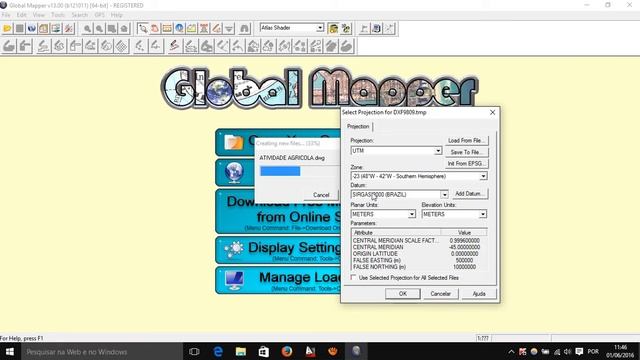Viewport: 640px width, 360px height.
Task: Cancel the Creating new files progress
Action: pyautogui.click(x=321, y=195)
